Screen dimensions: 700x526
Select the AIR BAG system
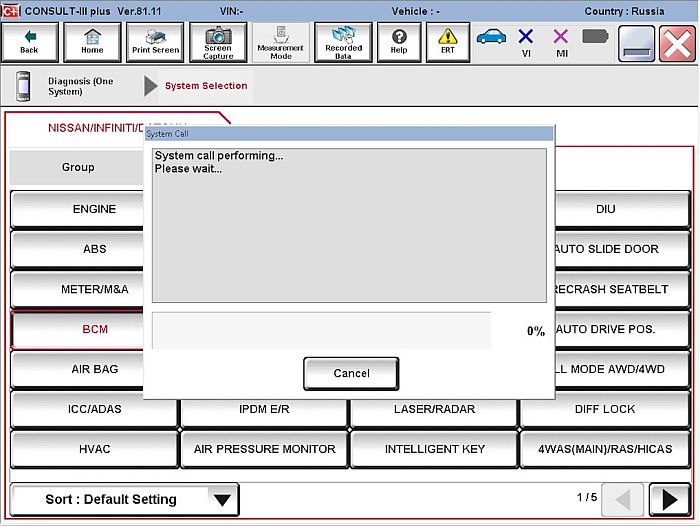pyautogui.click(x=78, y=369)
